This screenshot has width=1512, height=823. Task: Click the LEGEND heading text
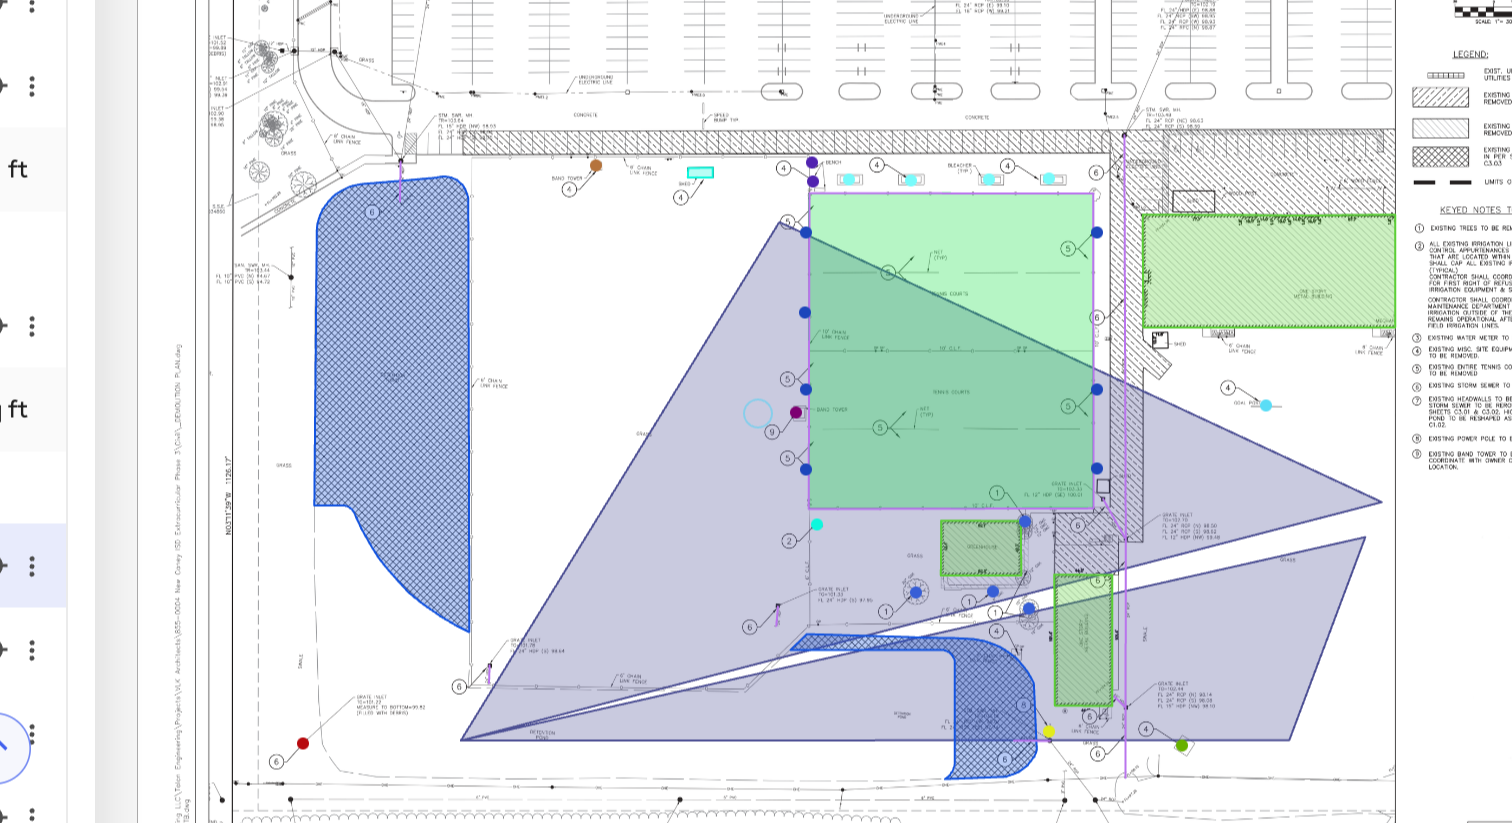1470,54
